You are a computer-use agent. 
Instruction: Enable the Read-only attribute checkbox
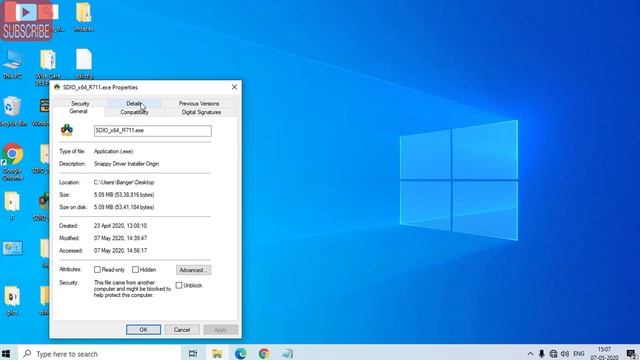coord(97,269)
